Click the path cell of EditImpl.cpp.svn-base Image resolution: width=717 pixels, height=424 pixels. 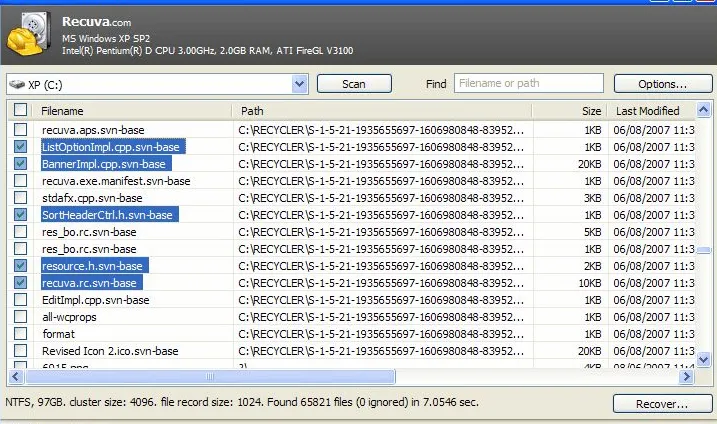click(x=381, y=300)
